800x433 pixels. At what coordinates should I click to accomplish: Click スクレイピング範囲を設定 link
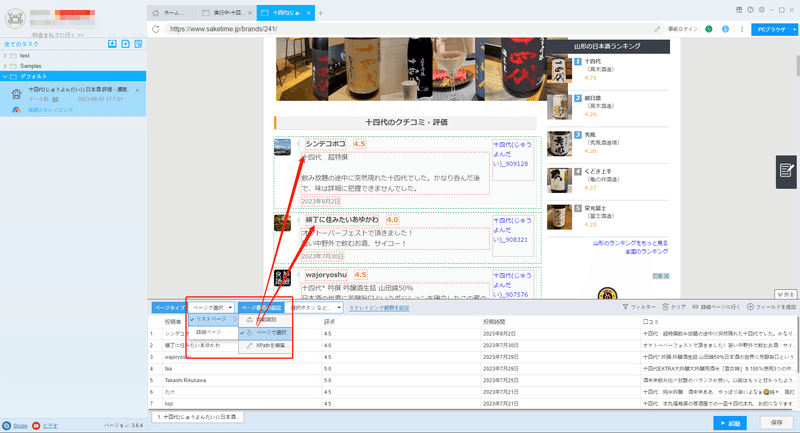pos(379,308)
